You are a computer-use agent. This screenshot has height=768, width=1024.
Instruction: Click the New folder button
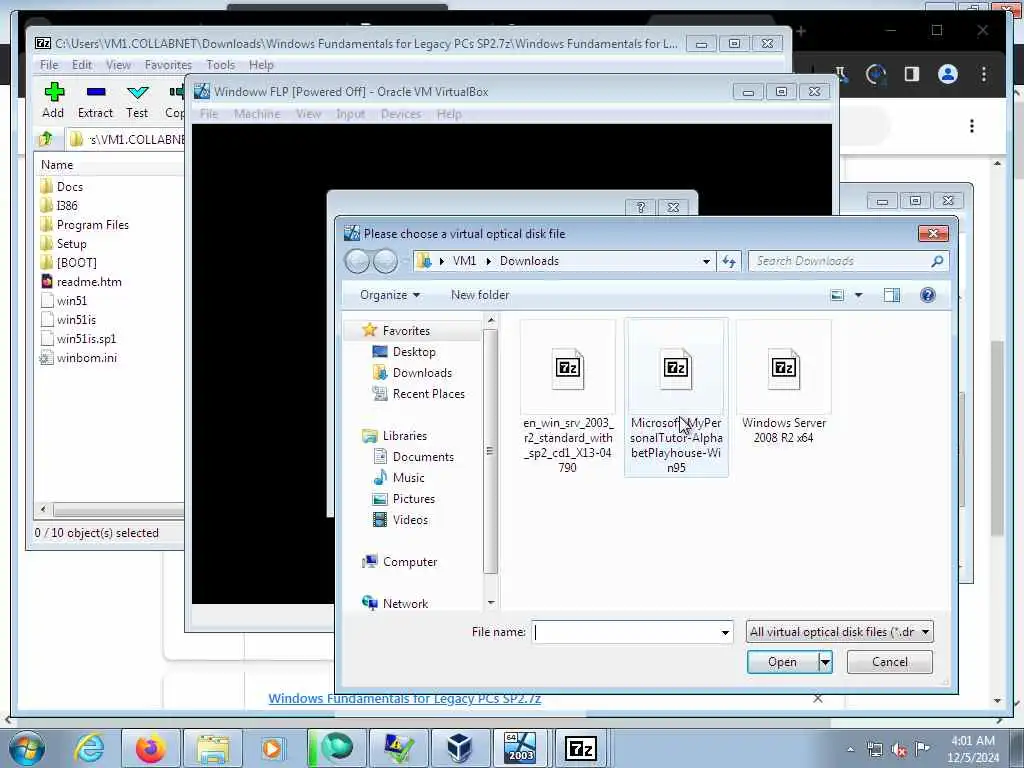point(480,295)
